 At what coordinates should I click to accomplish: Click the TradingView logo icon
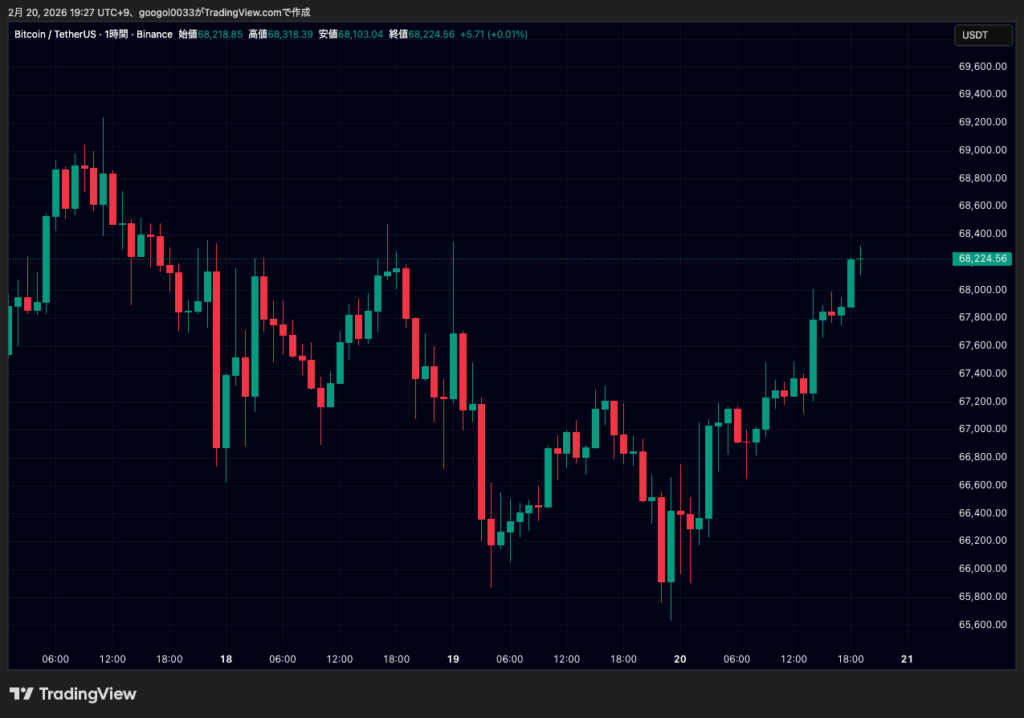click(x=21, y=694)
